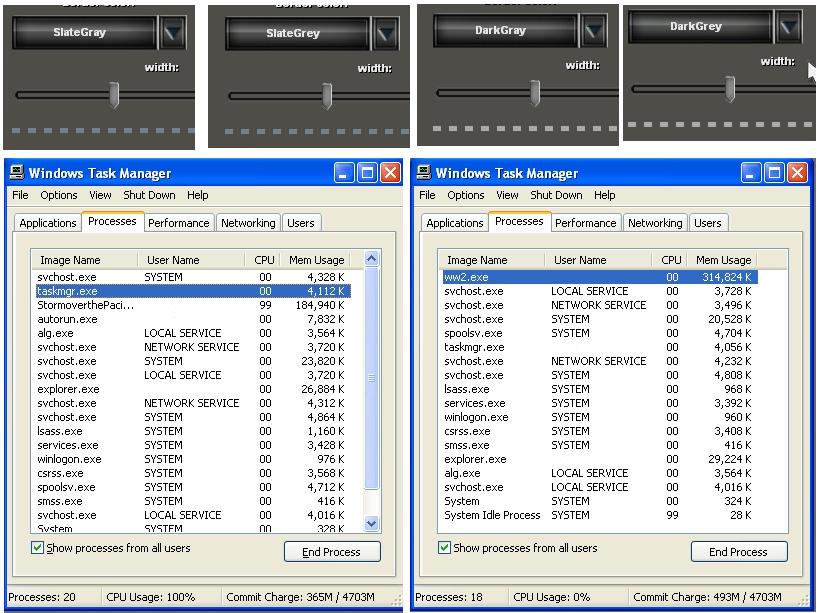
Task: Open View menu in left Task Manager
Action: pyautogui.click(x=100, y=195)
